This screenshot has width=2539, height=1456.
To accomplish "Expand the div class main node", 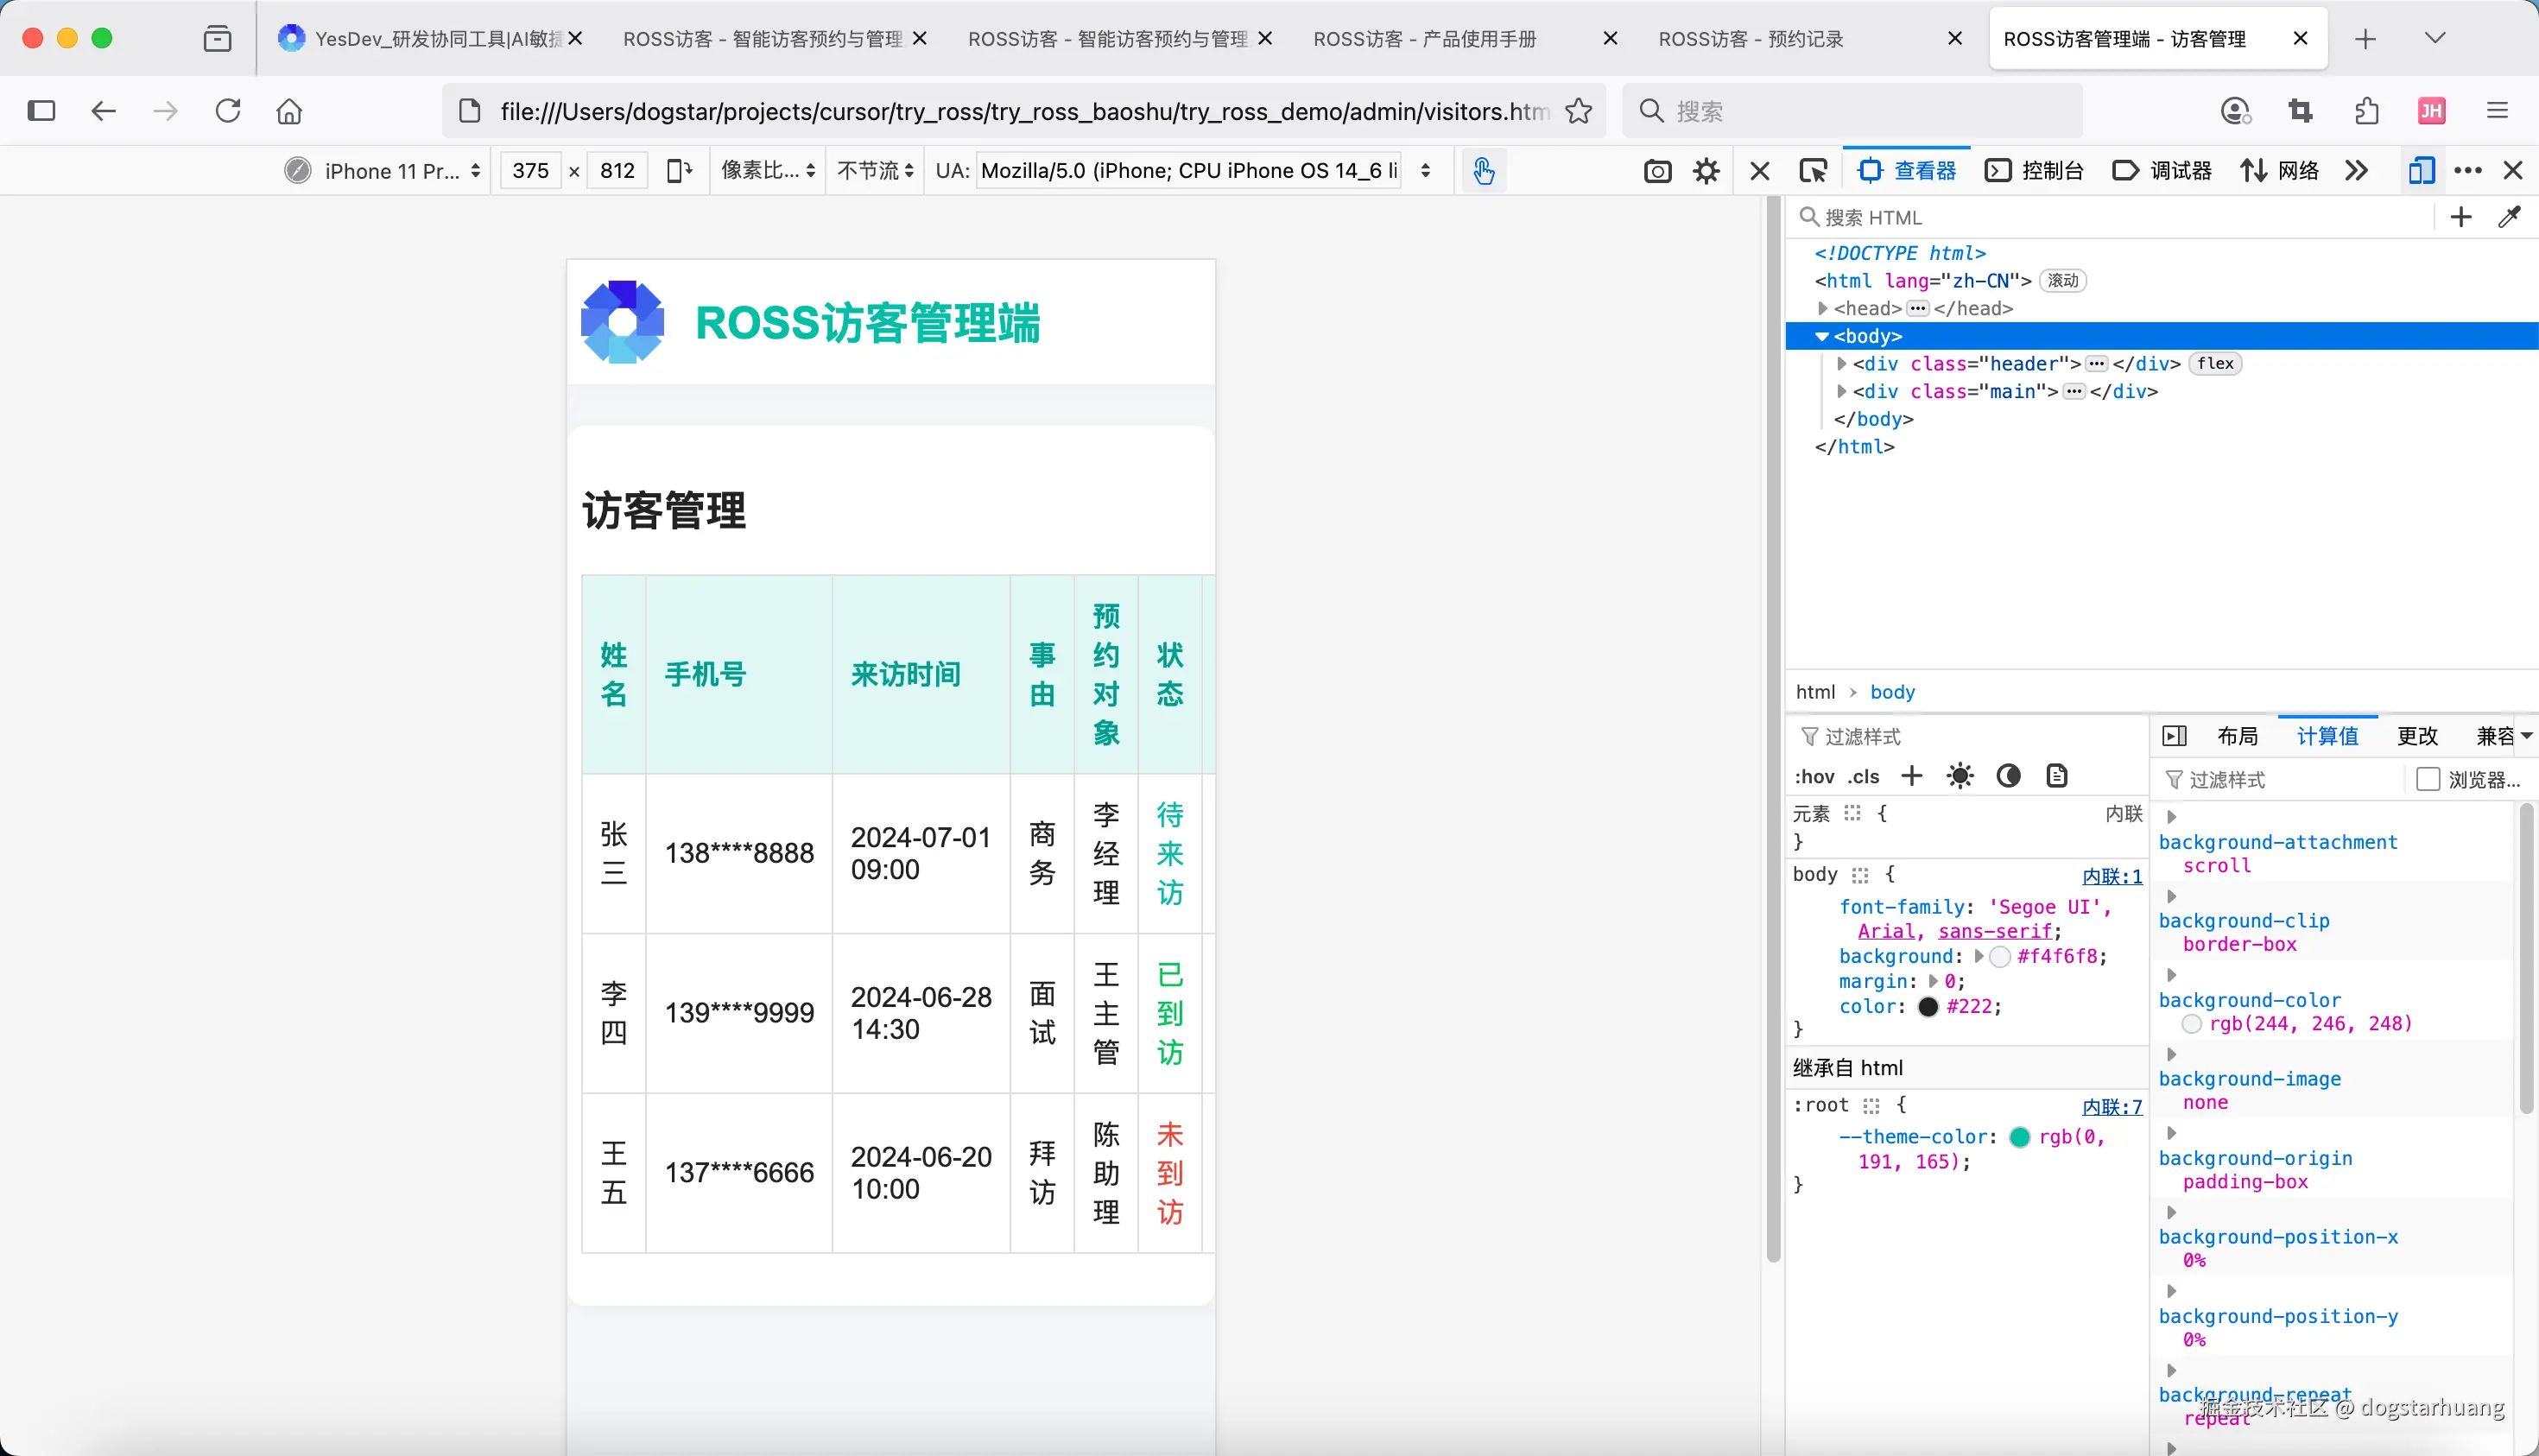I will pos(1842,392).
